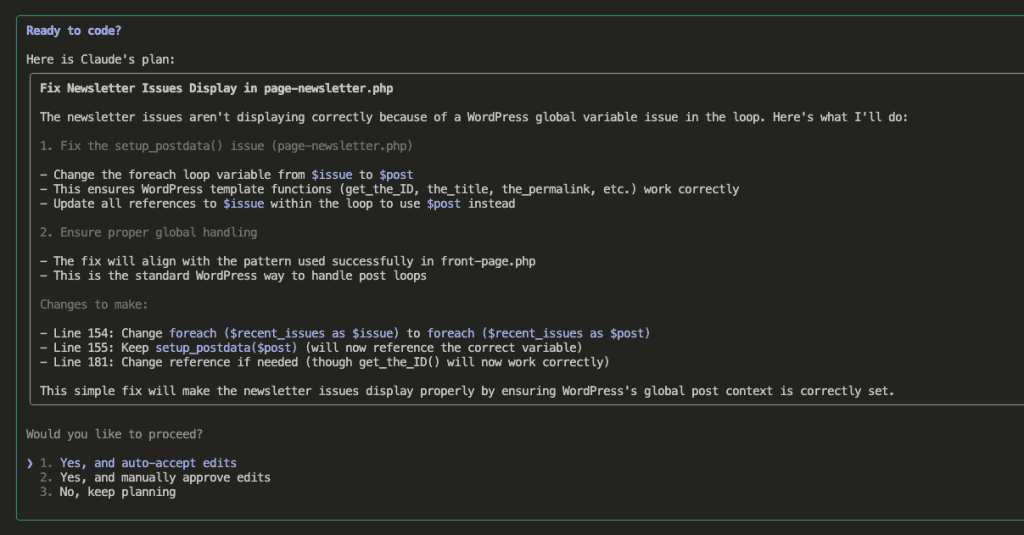
Task: Click the closing summary sentence "This simple fix..."
Action: (x=467, y=391)
